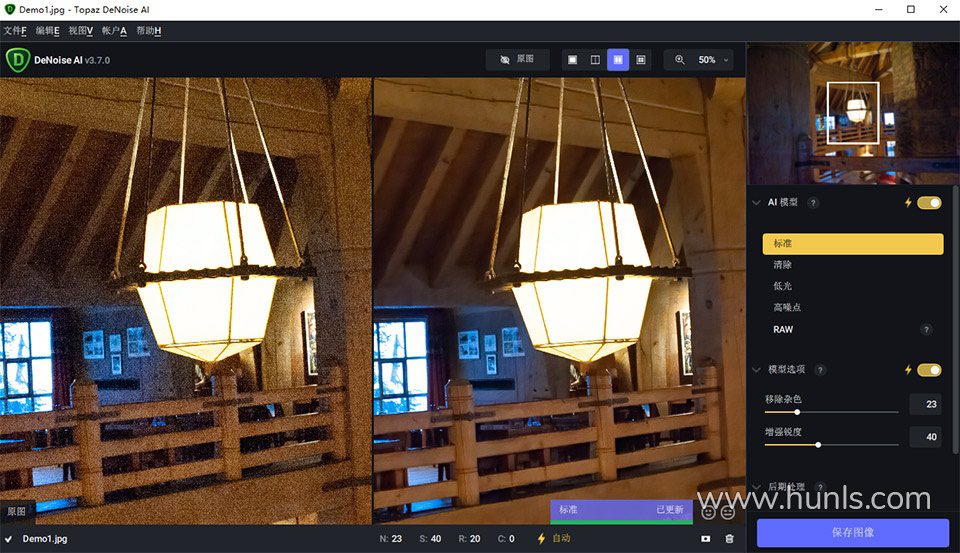
Task: Click the 标准 已更新 status bar
Action: (x=621, y=511)
